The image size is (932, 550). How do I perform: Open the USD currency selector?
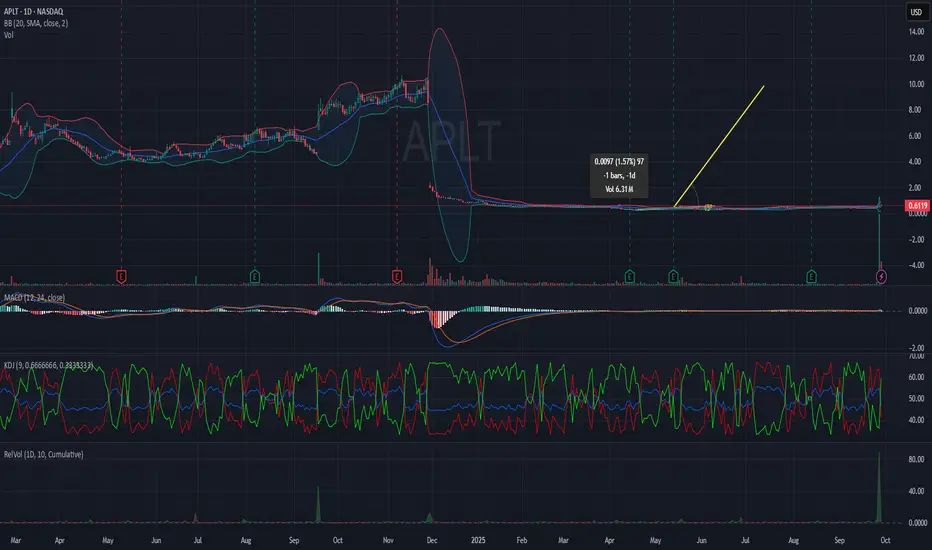click(916, 12)
